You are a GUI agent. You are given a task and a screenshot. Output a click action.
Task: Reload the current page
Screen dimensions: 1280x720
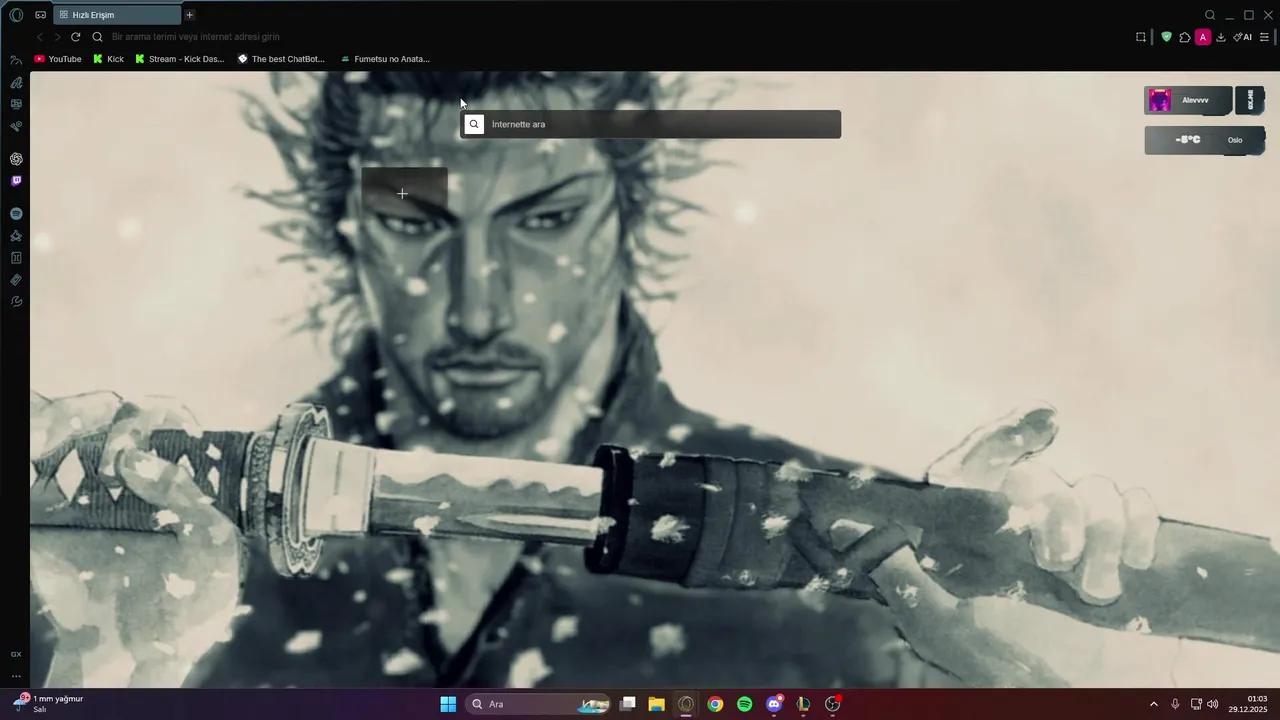point(75,37)
